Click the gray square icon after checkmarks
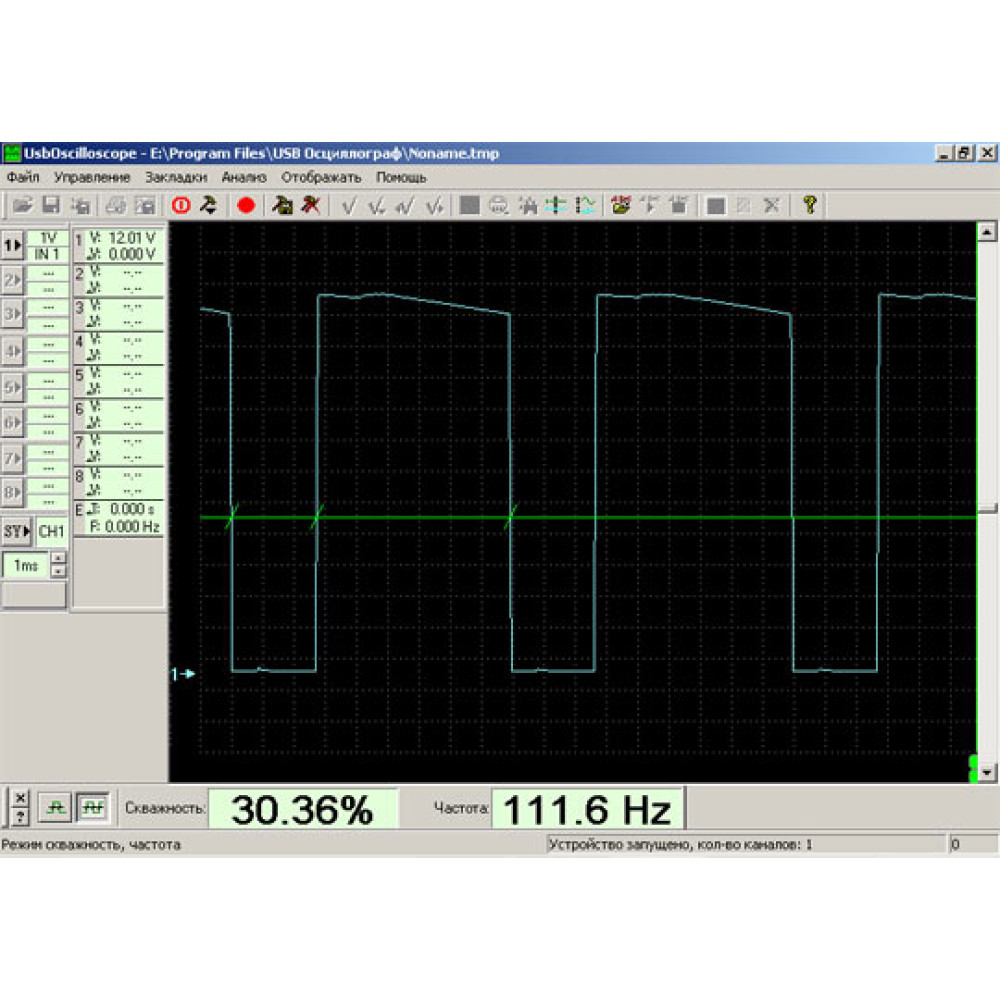Image resolution: width=1000 pixels, height=1000 pixels. 468,205
